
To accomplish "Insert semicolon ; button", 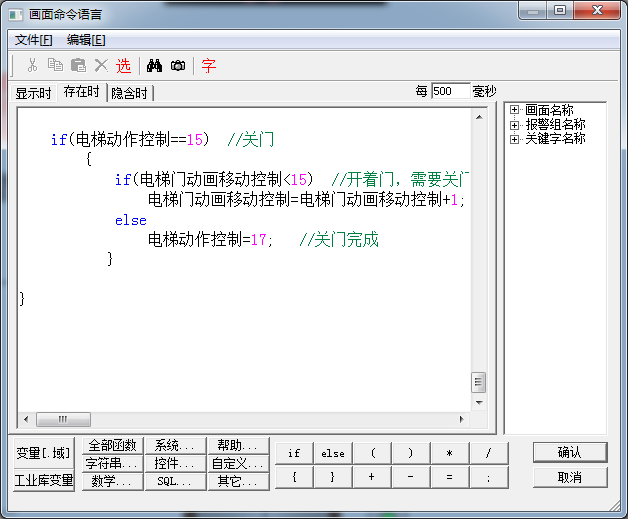I will [489, 477].
